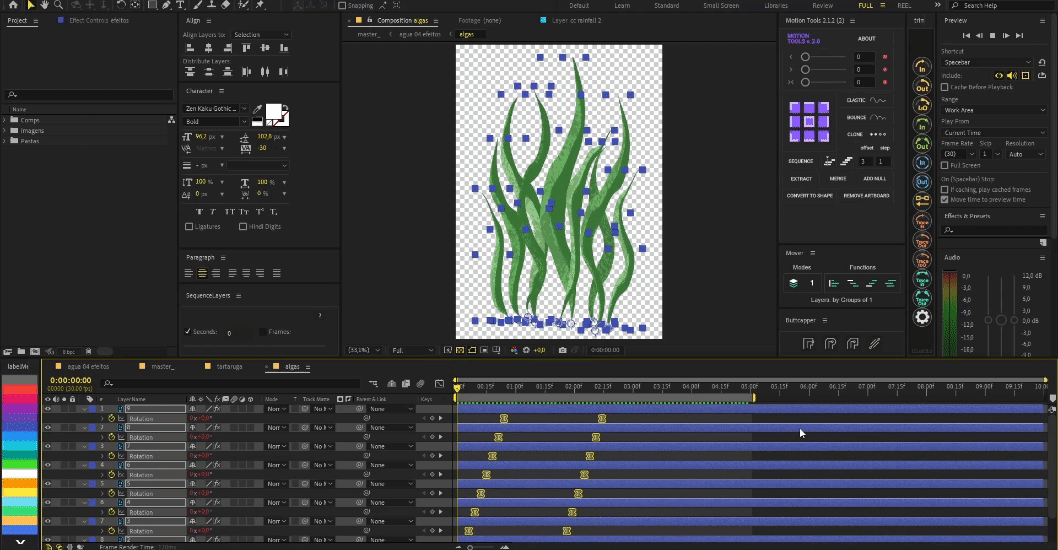Image resolution: width=1058 pixels, height=550 pixels.
Task: Click the gear icon in trim panel
Action: [x=922, y=318]
